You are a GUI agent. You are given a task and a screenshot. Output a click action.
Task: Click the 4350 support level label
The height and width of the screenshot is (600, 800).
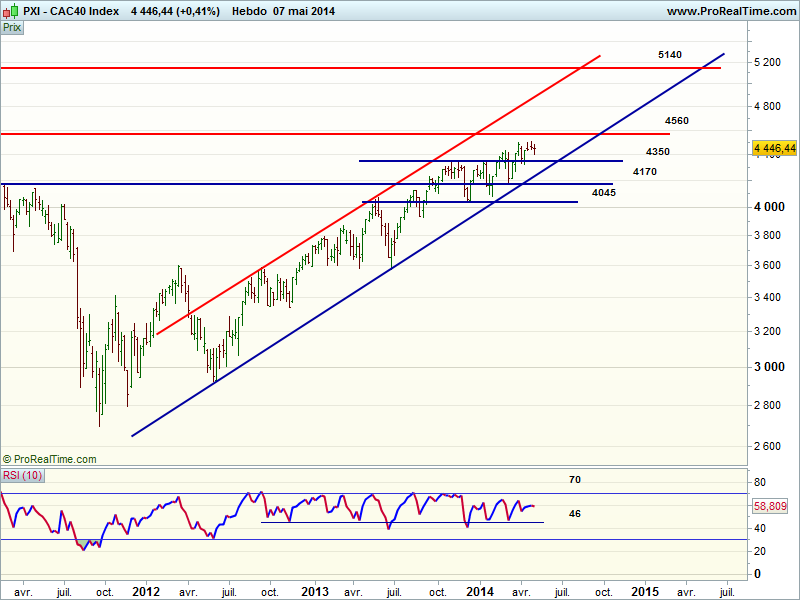pyautogui.click(x=657, y=152)
